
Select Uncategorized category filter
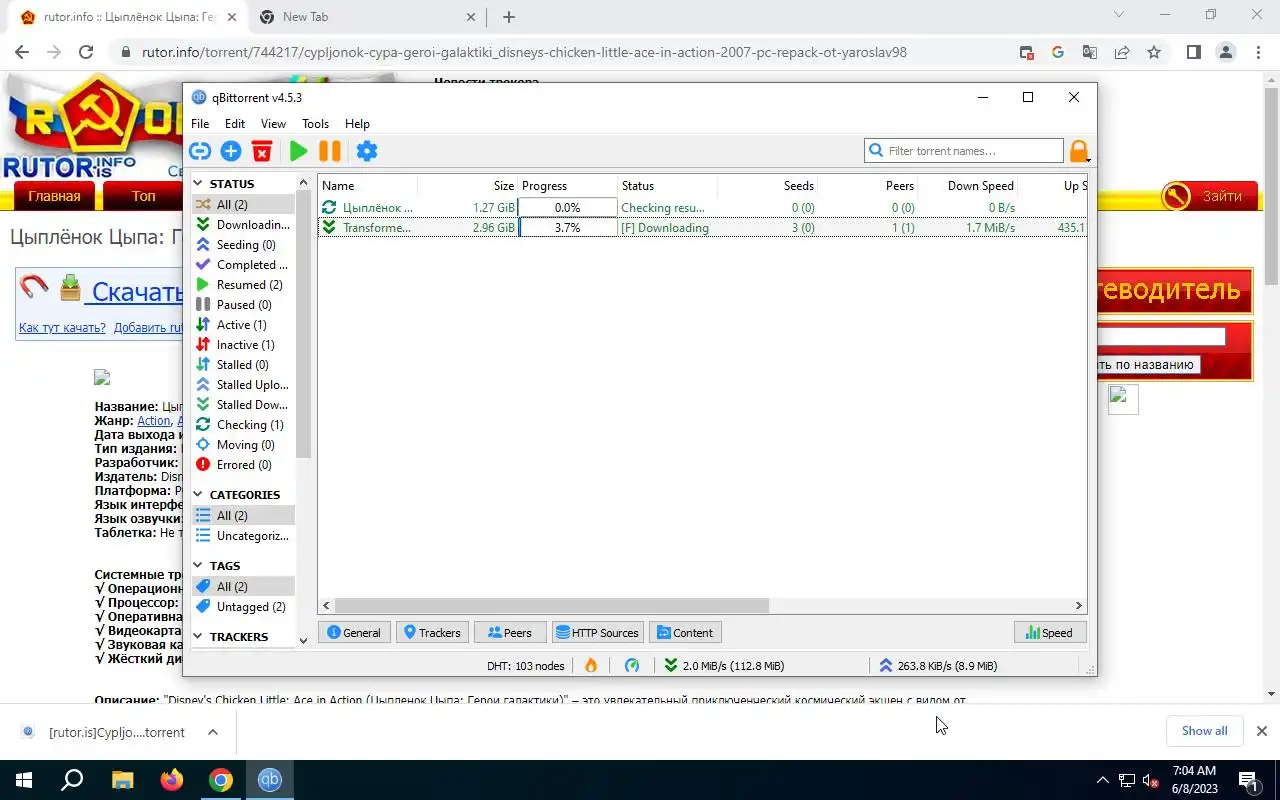[243, 536]
